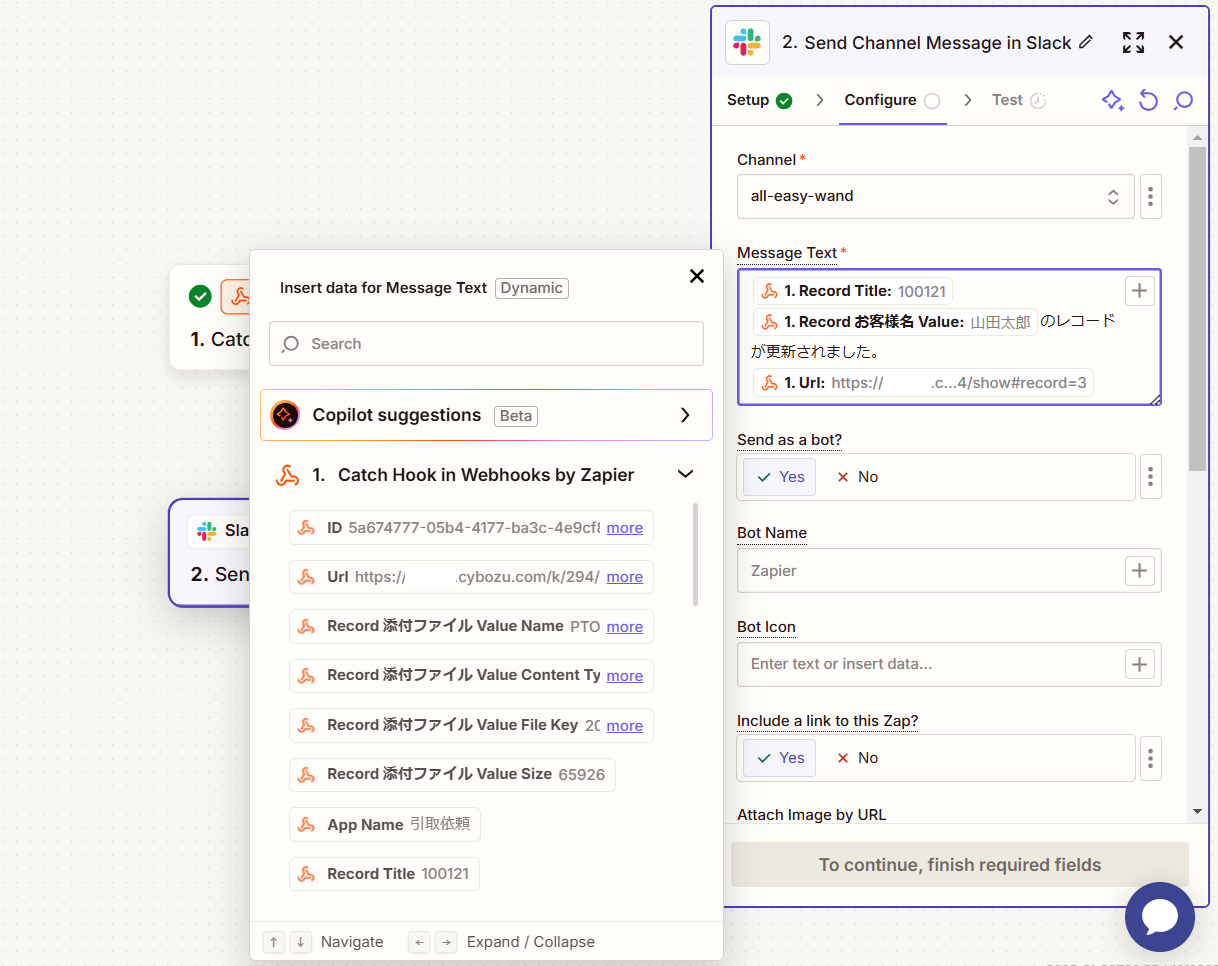Viewport: 1218px width, 966px height.
Task: Close the Insert data popup
Action: pos(697,276)
